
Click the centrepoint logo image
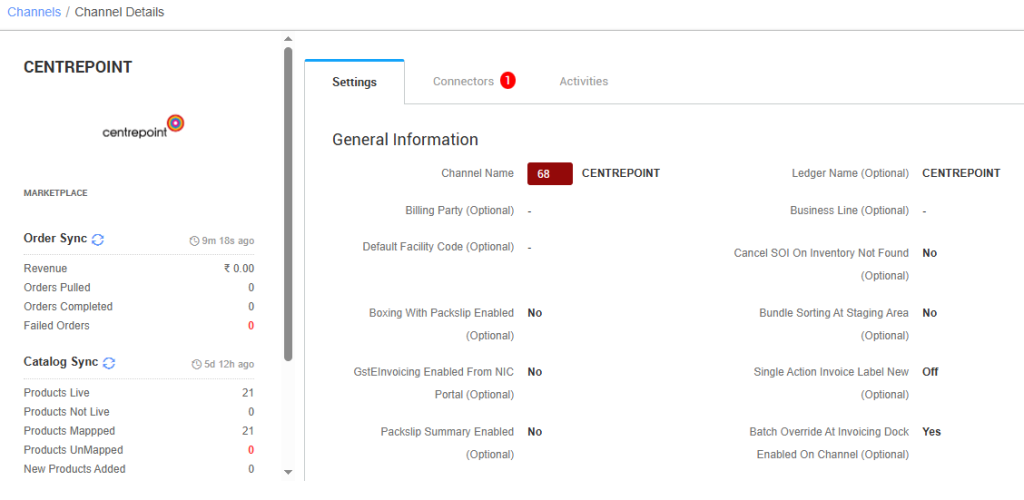(x=143, y=127)
